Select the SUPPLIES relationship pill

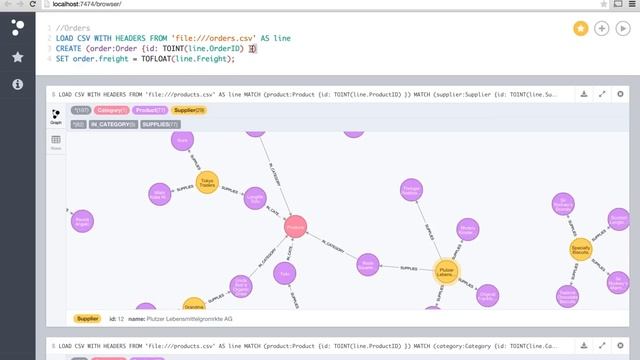[160, 124]
